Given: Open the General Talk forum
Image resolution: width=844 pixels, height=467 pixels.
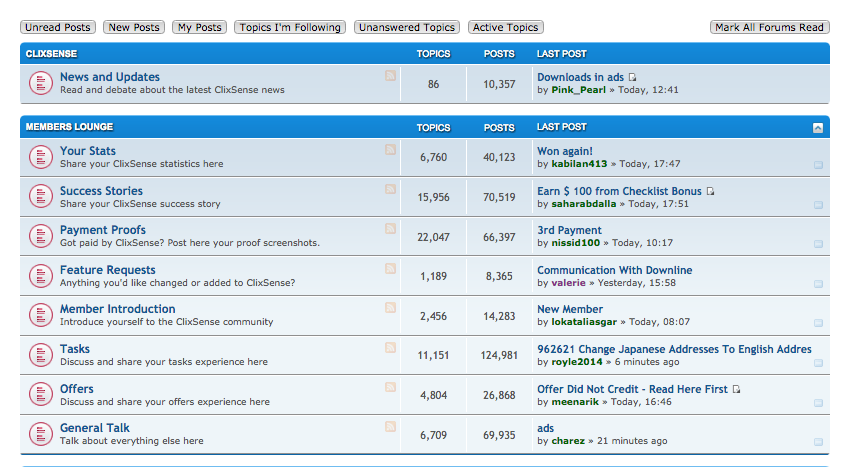Looking at the screenshot, I should [95, 428].
